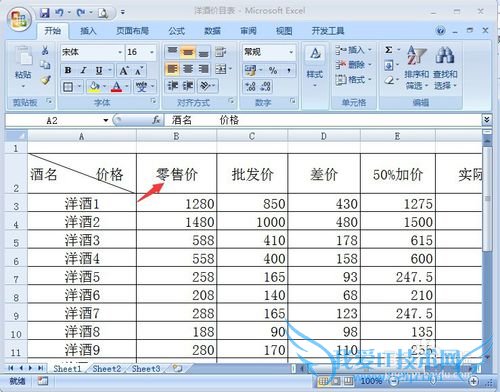Save the workbook from quick access toolbar
The height and width of the screenshot is (392, 500).
[45, 13]
